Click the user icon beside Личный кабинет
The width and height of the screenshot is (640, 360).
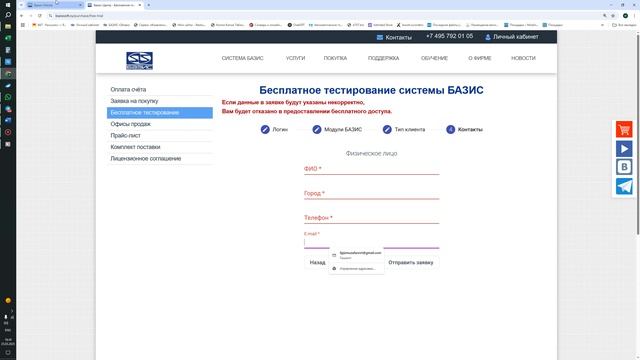click(487, 37)
